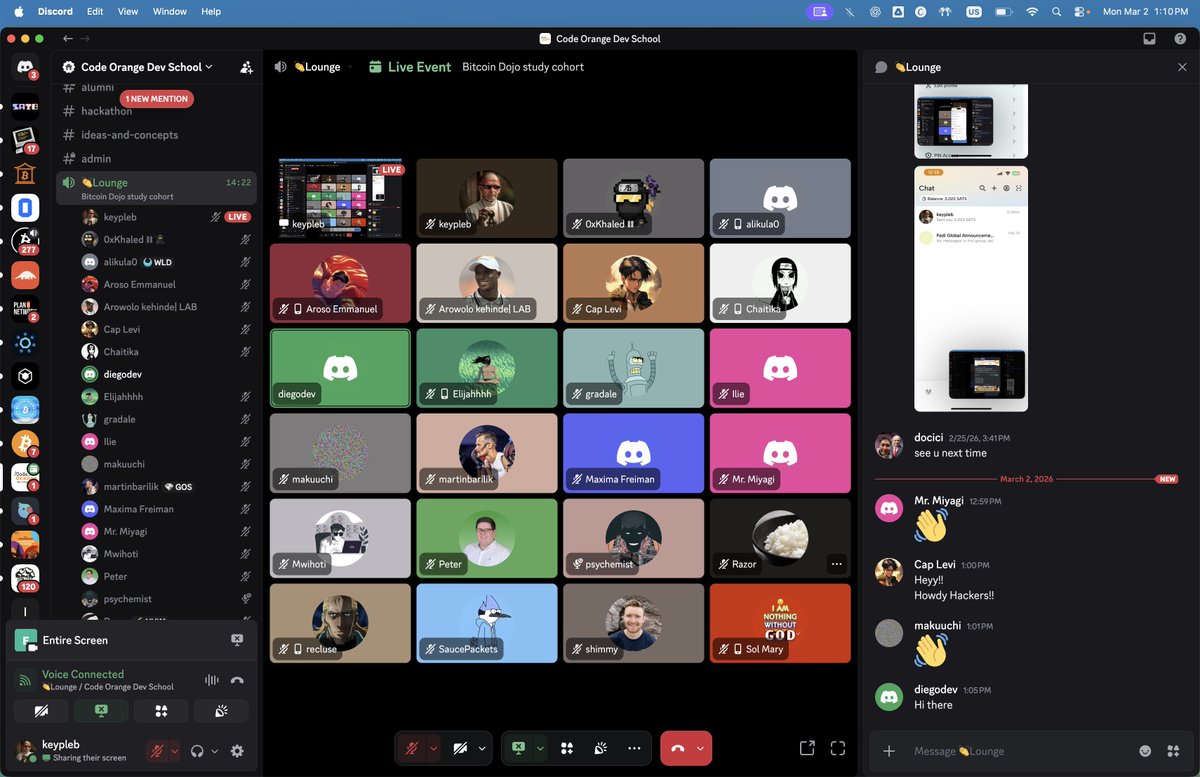Image resolution: width=1200 pixels, height=777 pixels.
Task: Select the SaucePackets video tile
Action: (487, 623)
